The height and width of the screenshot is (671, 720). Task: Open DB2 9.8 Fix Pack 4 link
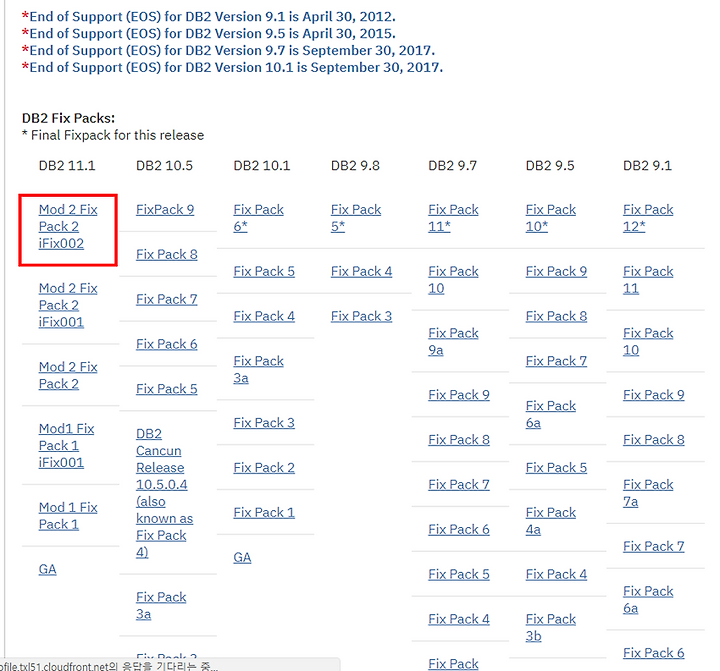361,271
